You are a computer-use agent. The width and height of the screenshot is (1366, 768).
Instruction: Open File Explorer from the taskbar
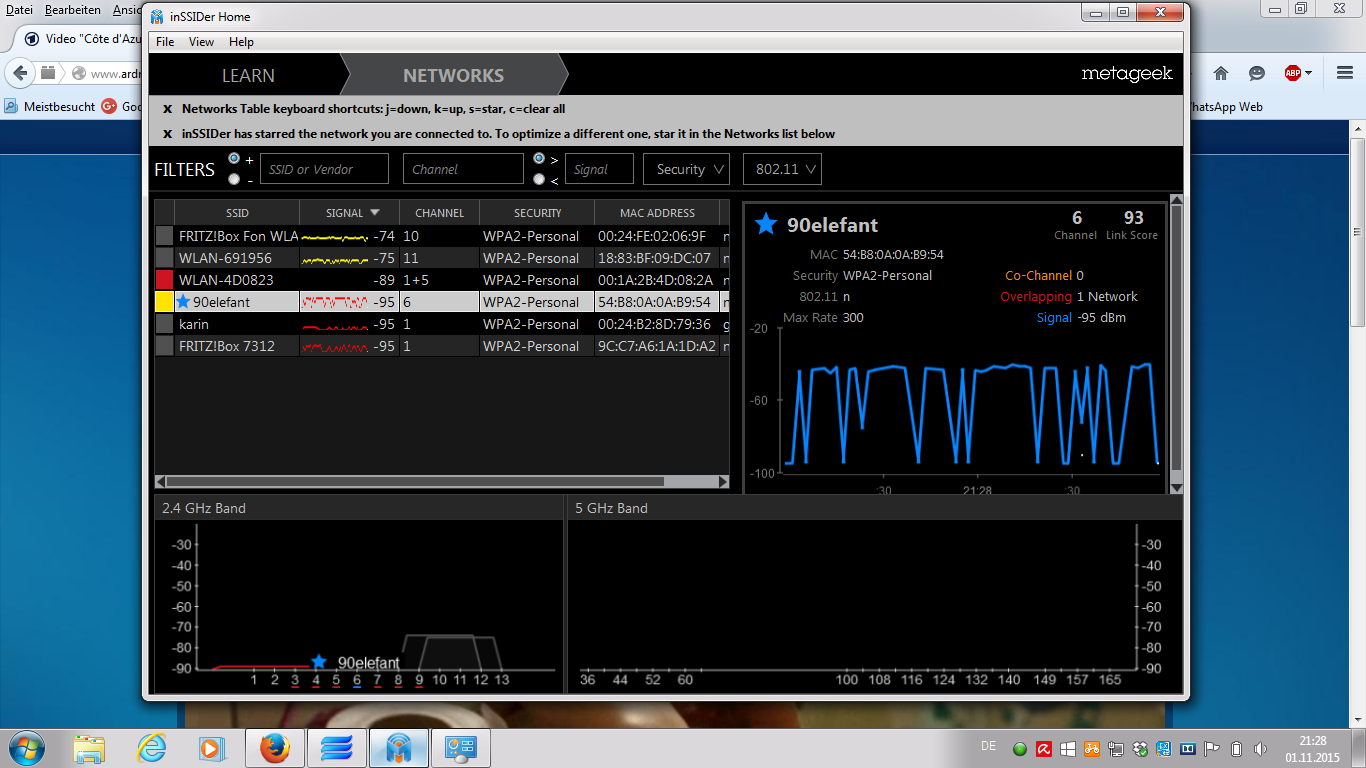click(x=89, y=748)
